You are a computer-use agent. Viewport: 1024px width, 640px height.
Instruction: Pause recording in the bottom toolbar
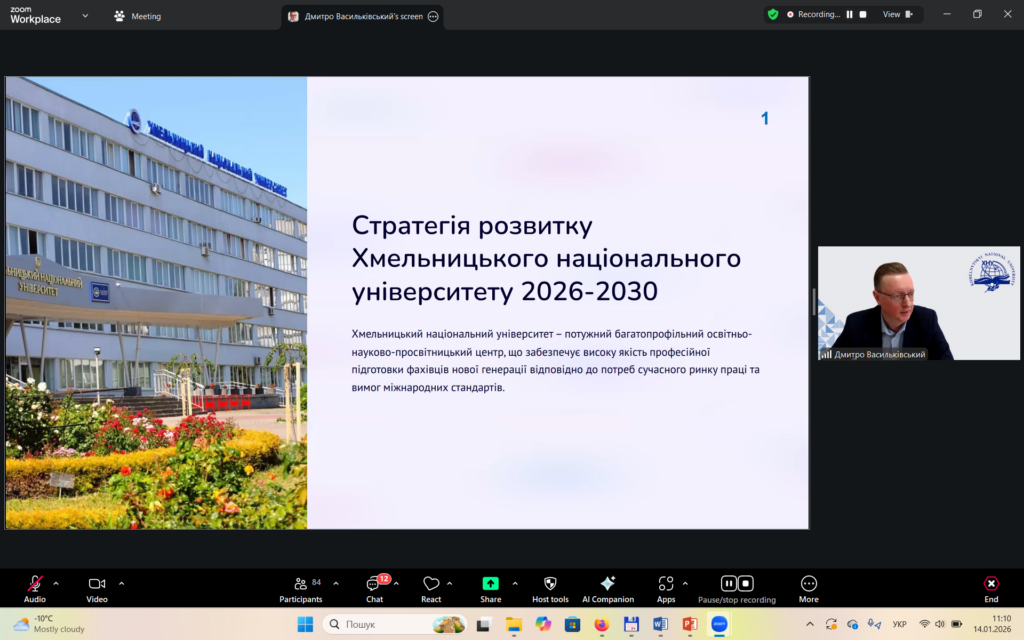pos(729,583)
